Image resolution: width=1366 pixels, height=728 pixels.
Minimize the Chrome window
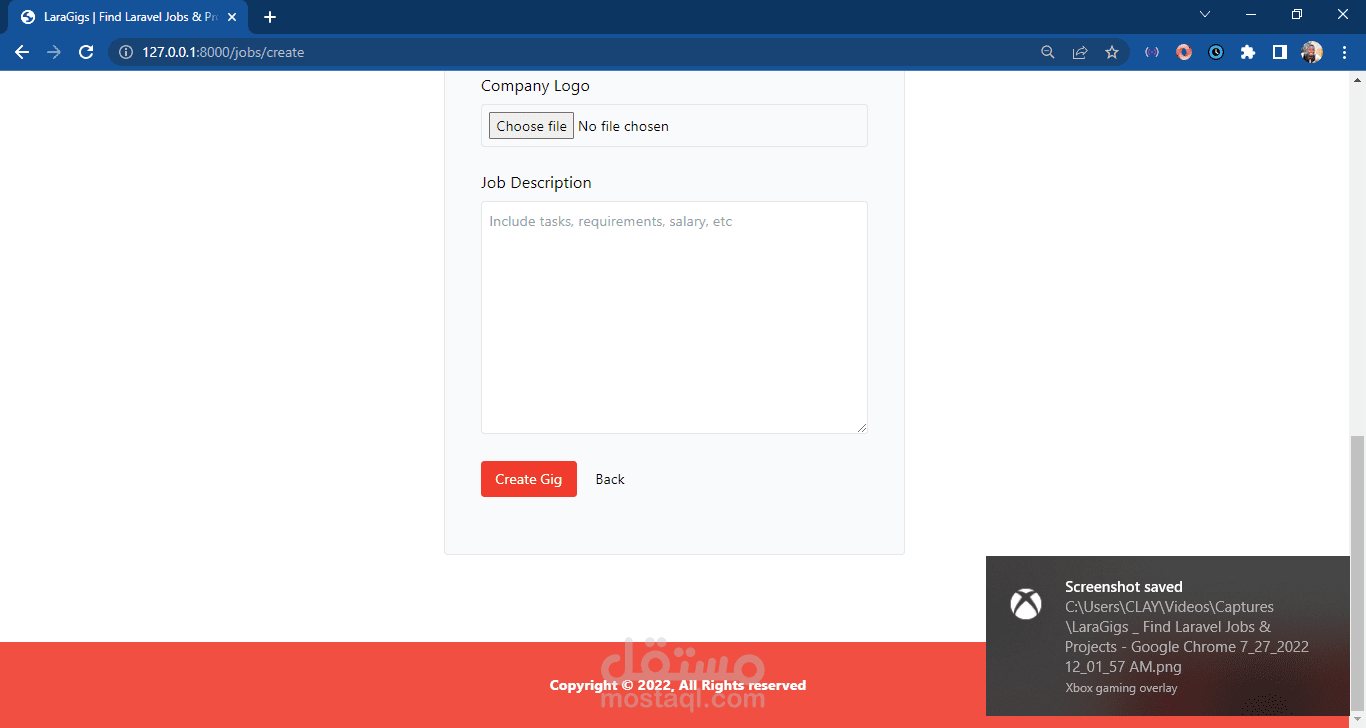point(1251,14)
